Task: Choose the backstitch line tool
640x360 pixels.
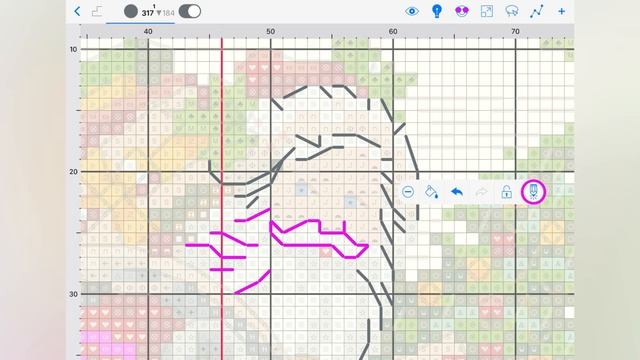Action: pyautogui.click(x=537, y=11)
